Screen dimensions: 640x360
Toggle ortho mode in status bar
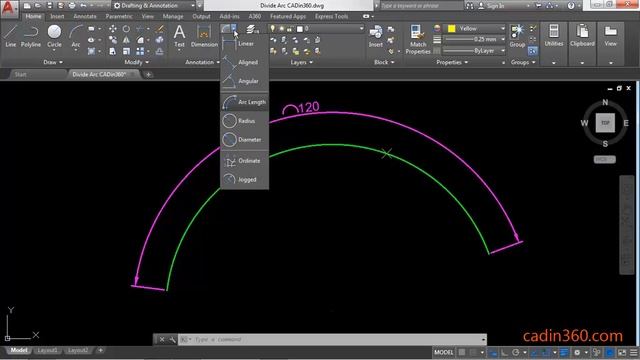coord(504,352)
